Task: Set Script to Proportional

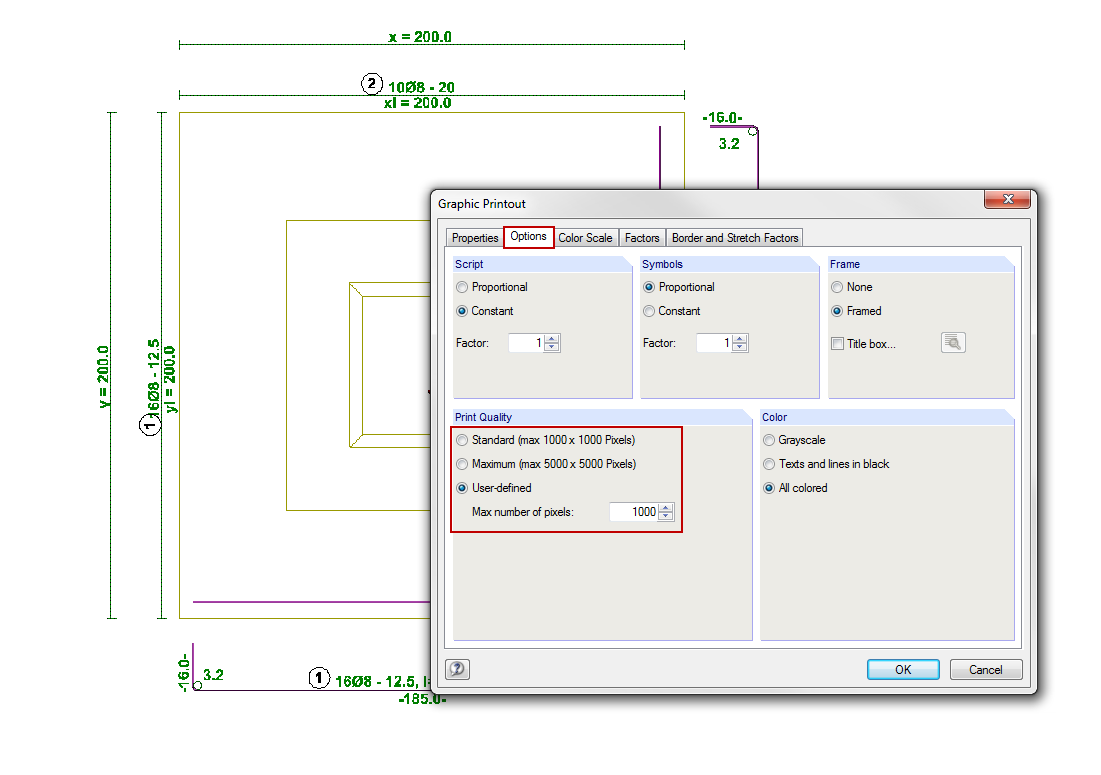Action: click(x=461, y=287)
